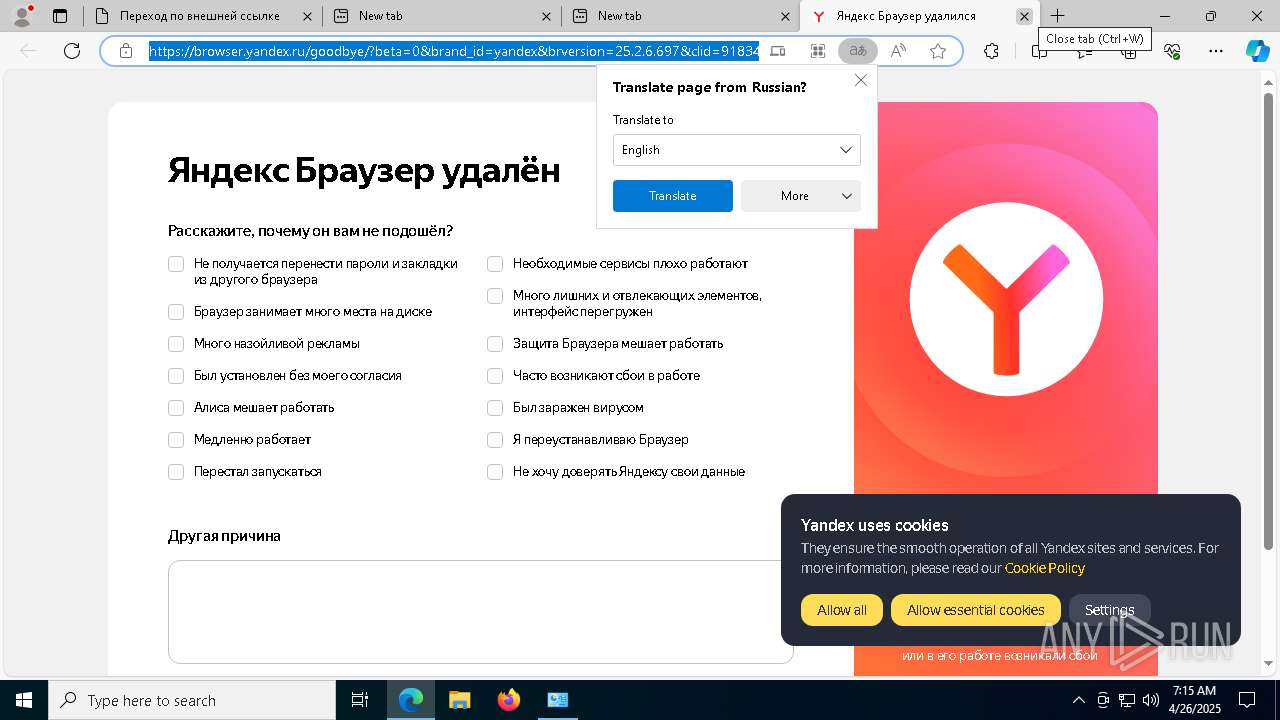Check 'Был установлен без моего согласия'
This screenshot has width=1280, height=720.
(176, 376)
